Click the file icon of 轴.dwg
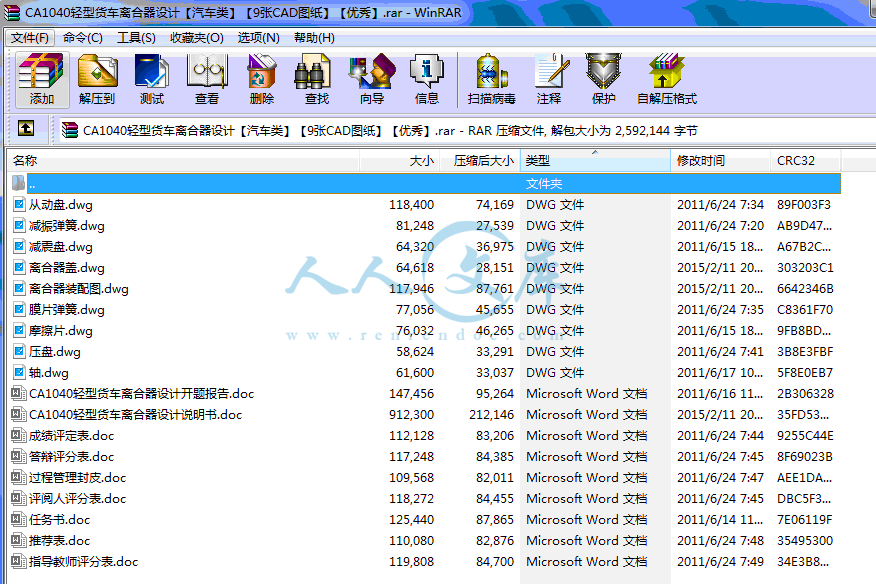The height and width of the screenshot is (584, 876). 19,372
